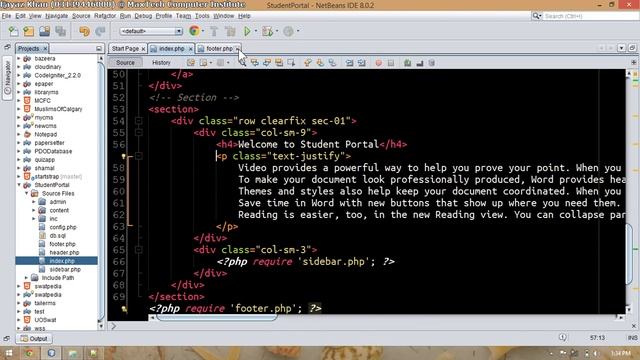Open the Run Project dropdown arrow

point(256,31)
